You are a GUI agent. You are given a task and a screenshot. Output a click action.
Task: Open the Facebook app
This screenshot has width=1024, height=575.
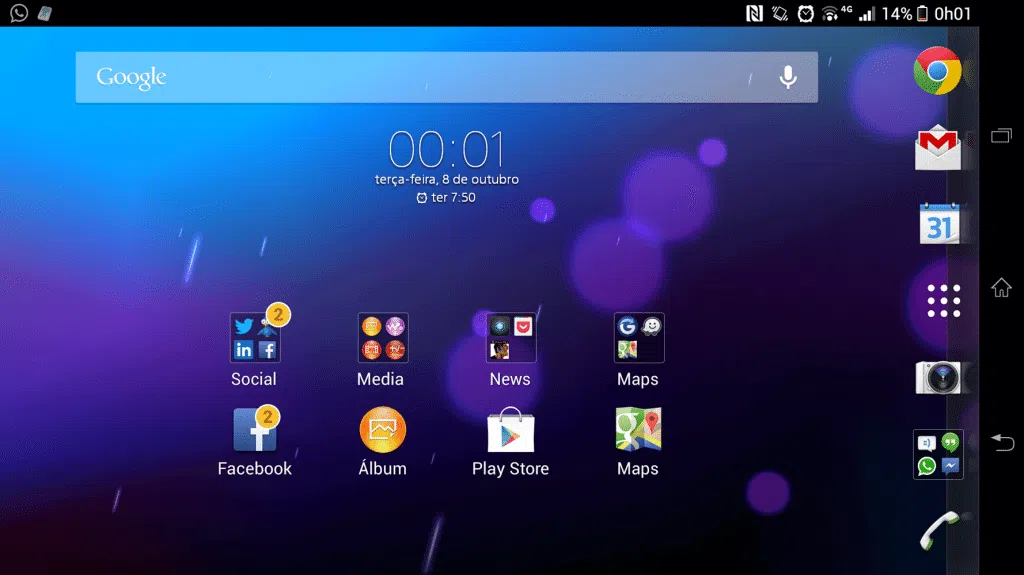click(255, 431)
